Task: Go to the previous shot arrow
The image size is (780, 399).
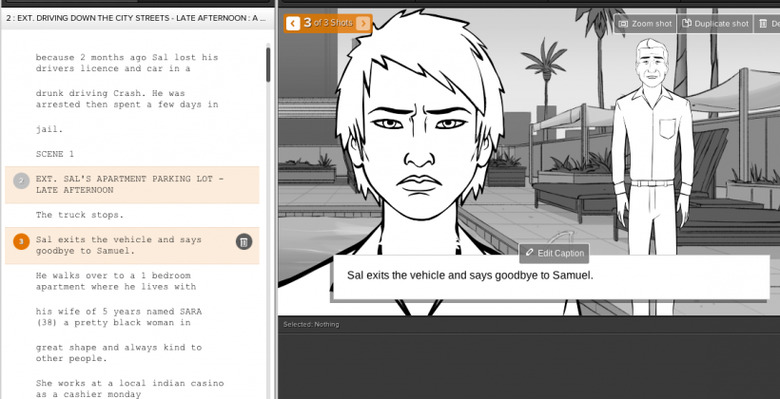Action: tap(292, 23)
